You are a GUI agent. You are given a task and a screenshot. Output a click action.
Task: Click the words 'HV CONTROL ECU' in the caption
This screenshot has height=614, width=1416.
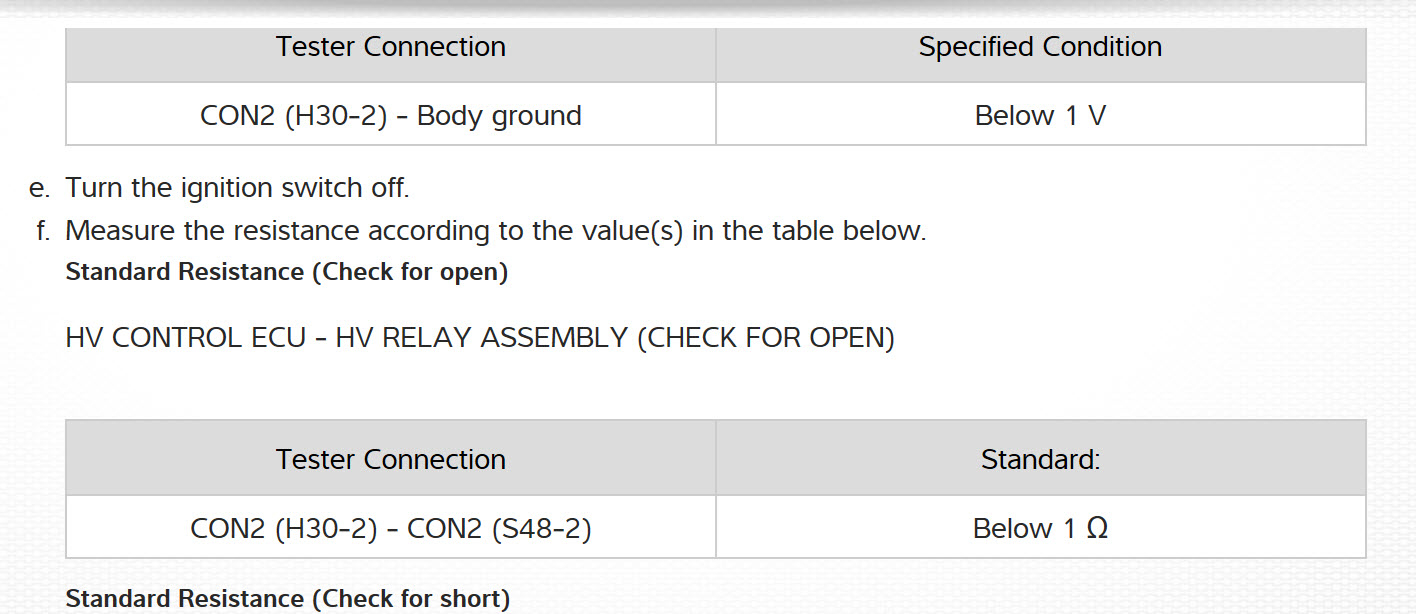coord(185,338)
